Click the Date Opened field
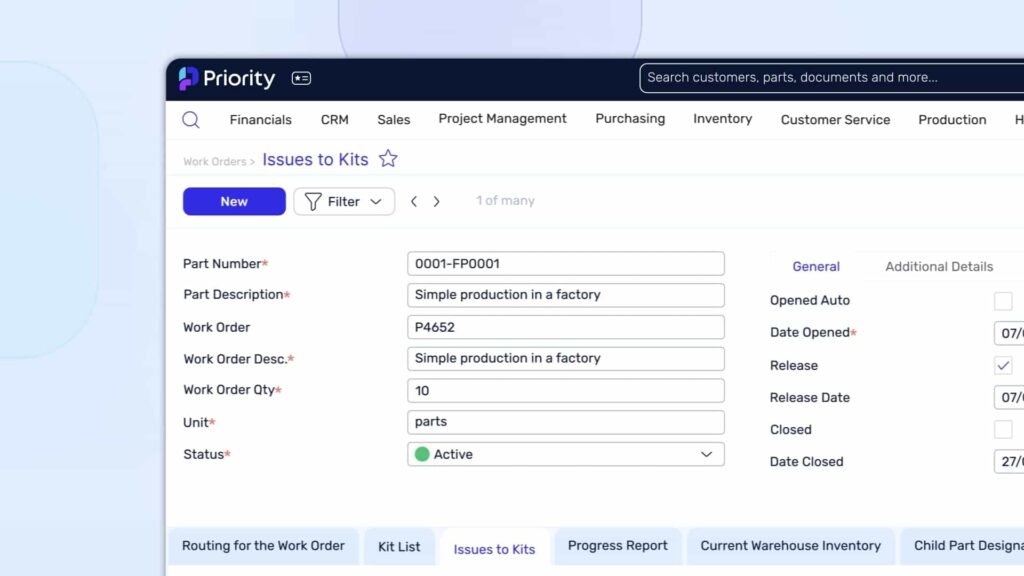The height and width of the screenshot is (576, 1024). [1009, 333]
